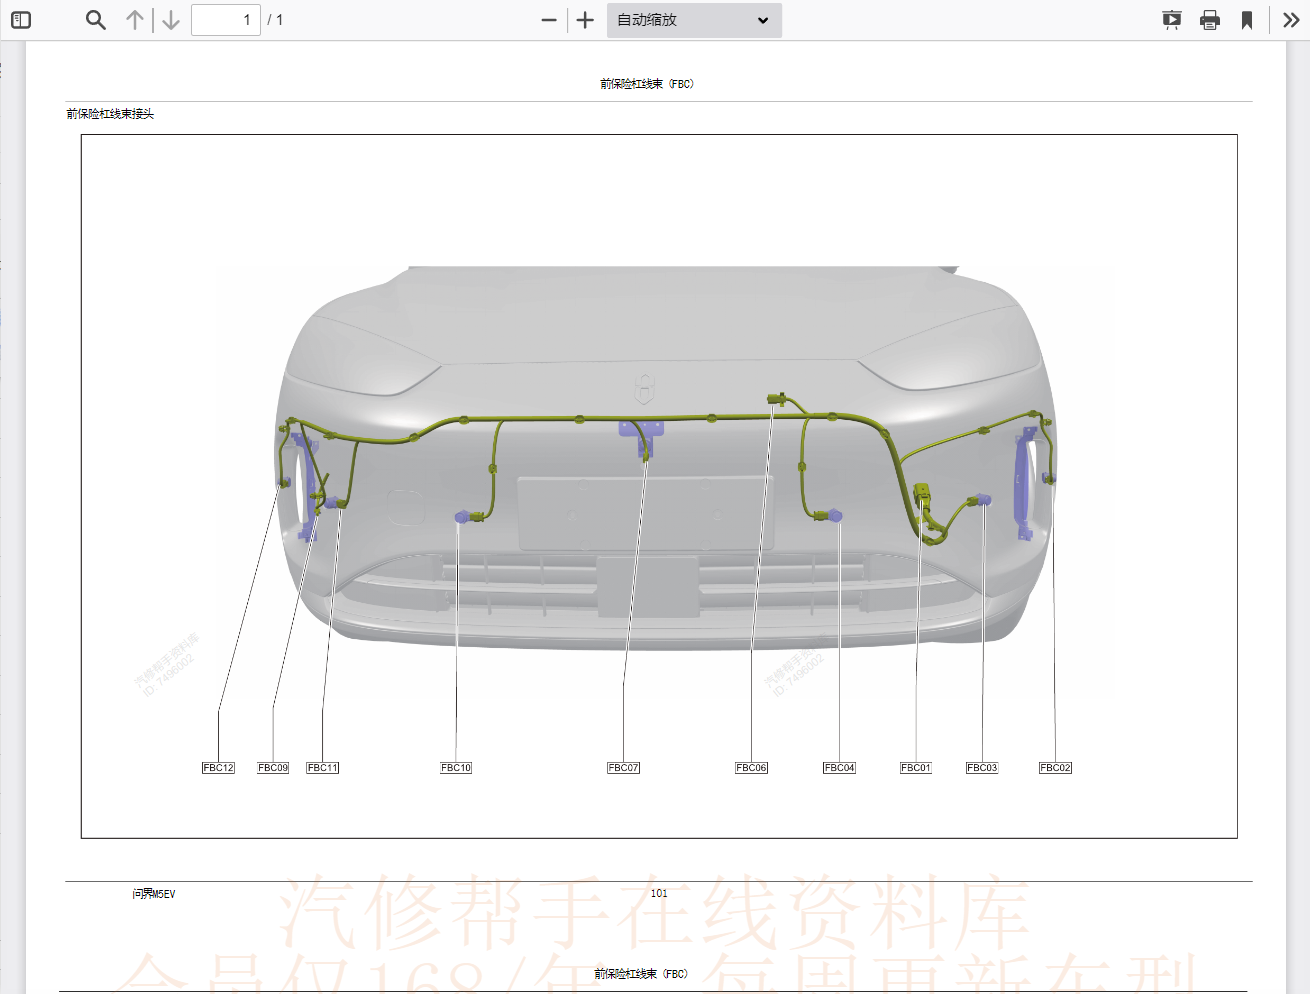Select the FBC01 connector label

[915, 768]
